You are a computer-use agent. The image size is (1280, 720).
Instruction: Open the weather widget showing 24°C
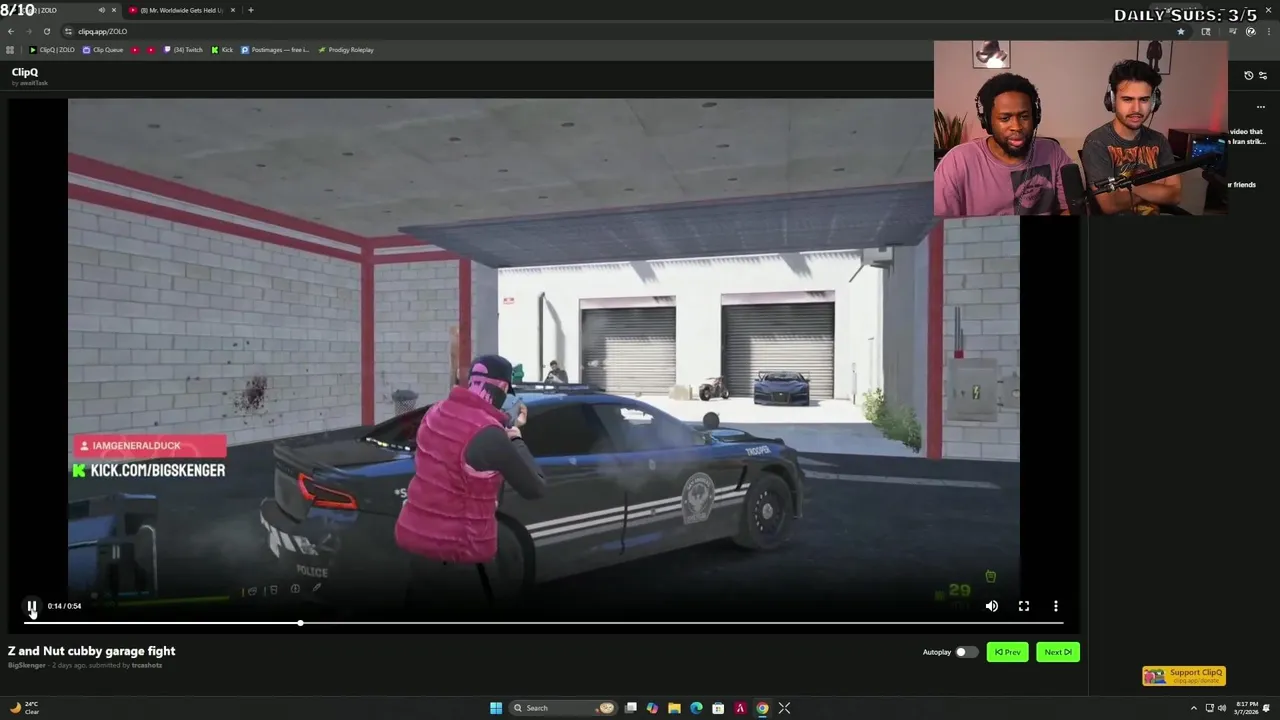pyautogui.click(x=23, y=708)
